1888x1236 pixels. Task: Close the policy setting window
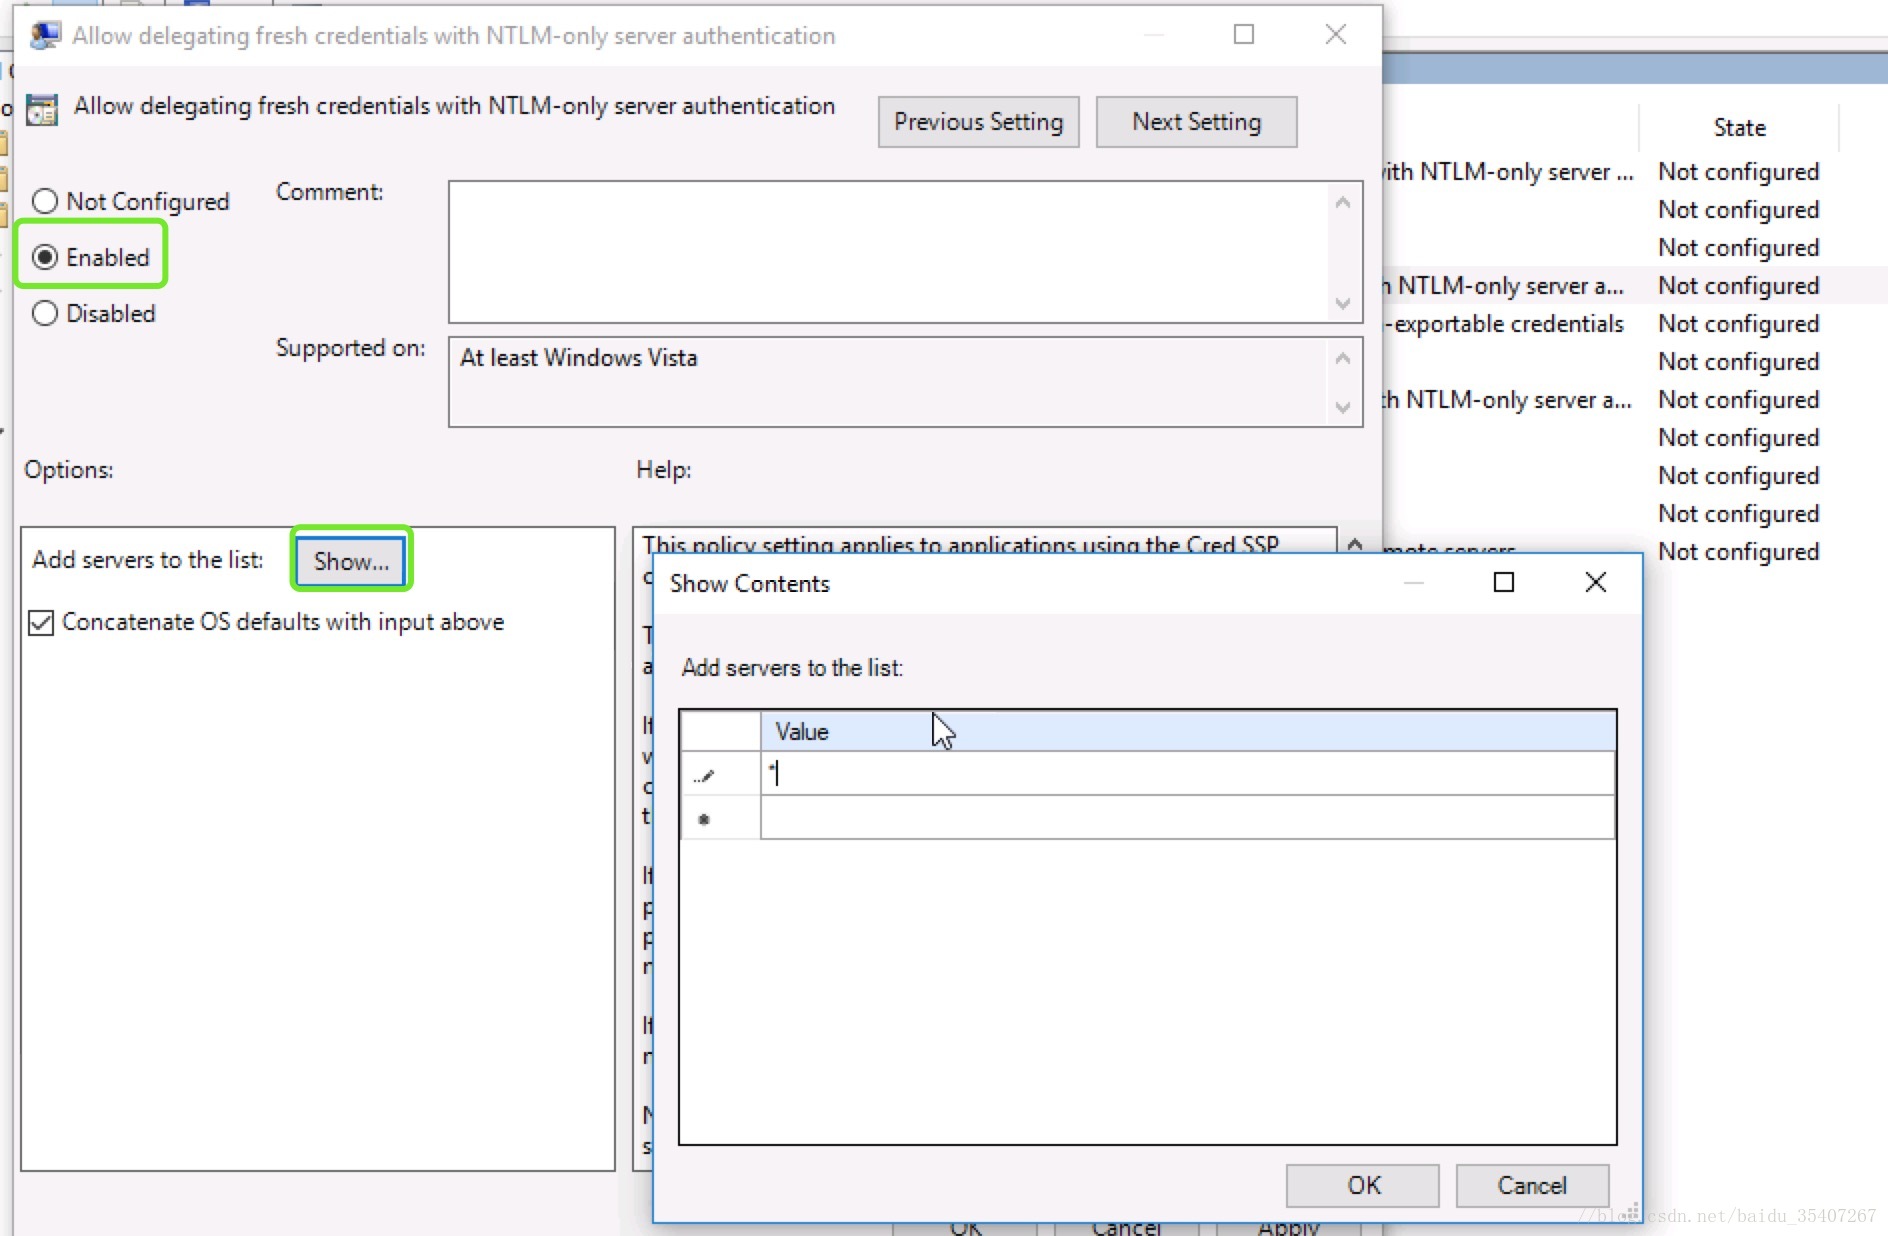coord(1335,35)
